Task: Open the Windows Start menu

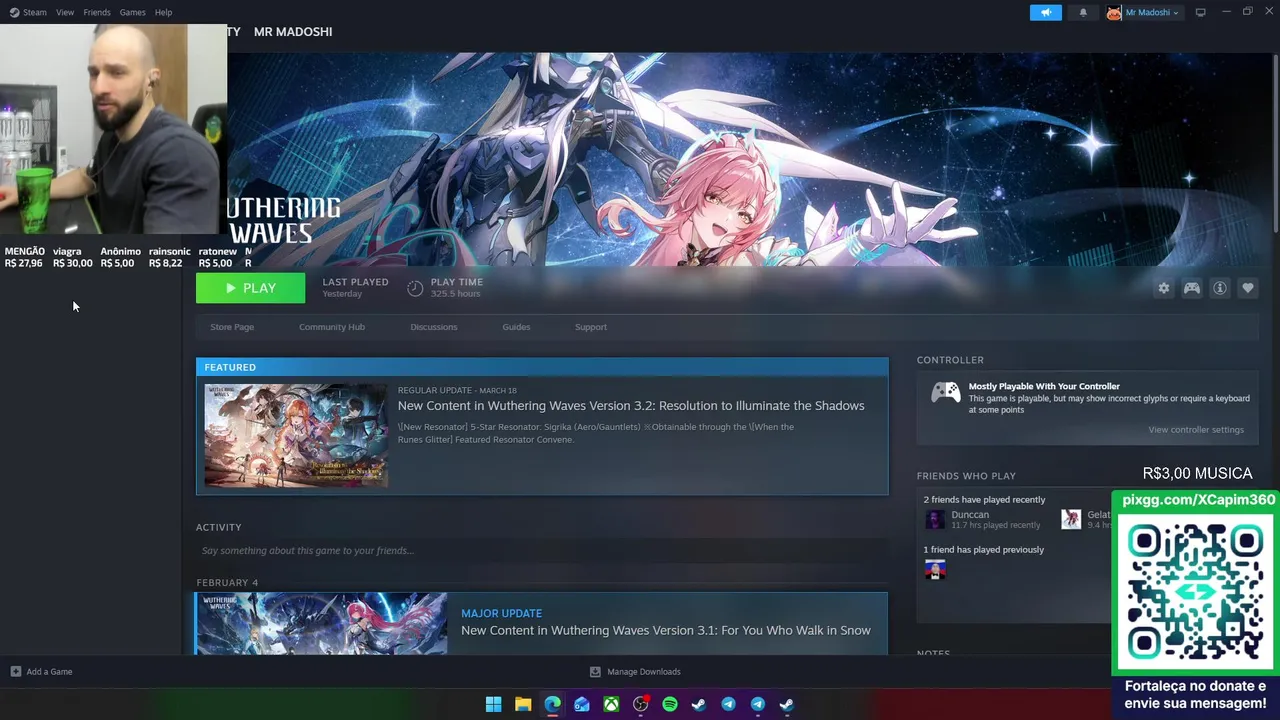Action: 493,704
